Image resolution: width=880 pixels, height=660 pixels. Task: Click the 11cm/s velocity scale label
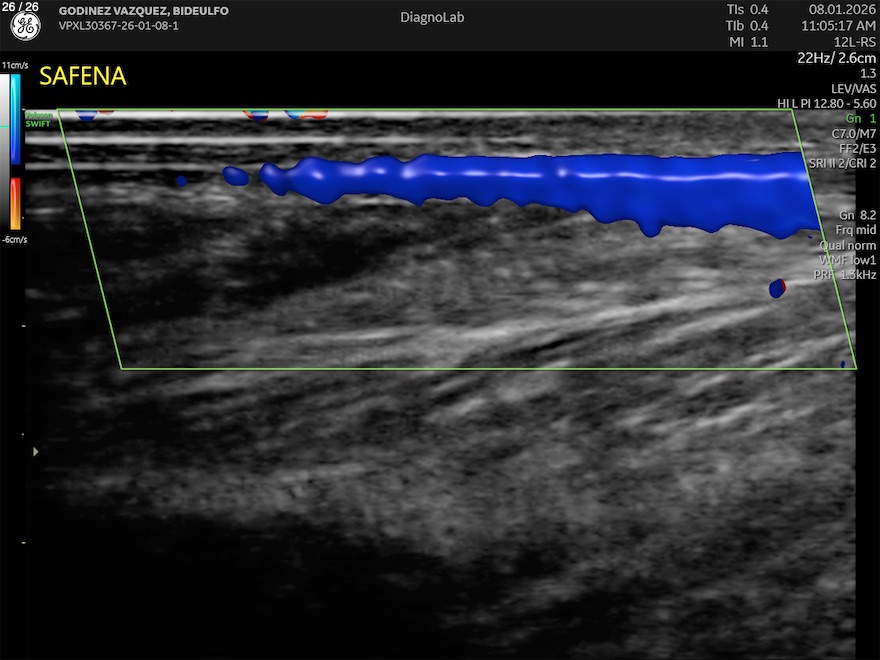click(x=14, y=64)
